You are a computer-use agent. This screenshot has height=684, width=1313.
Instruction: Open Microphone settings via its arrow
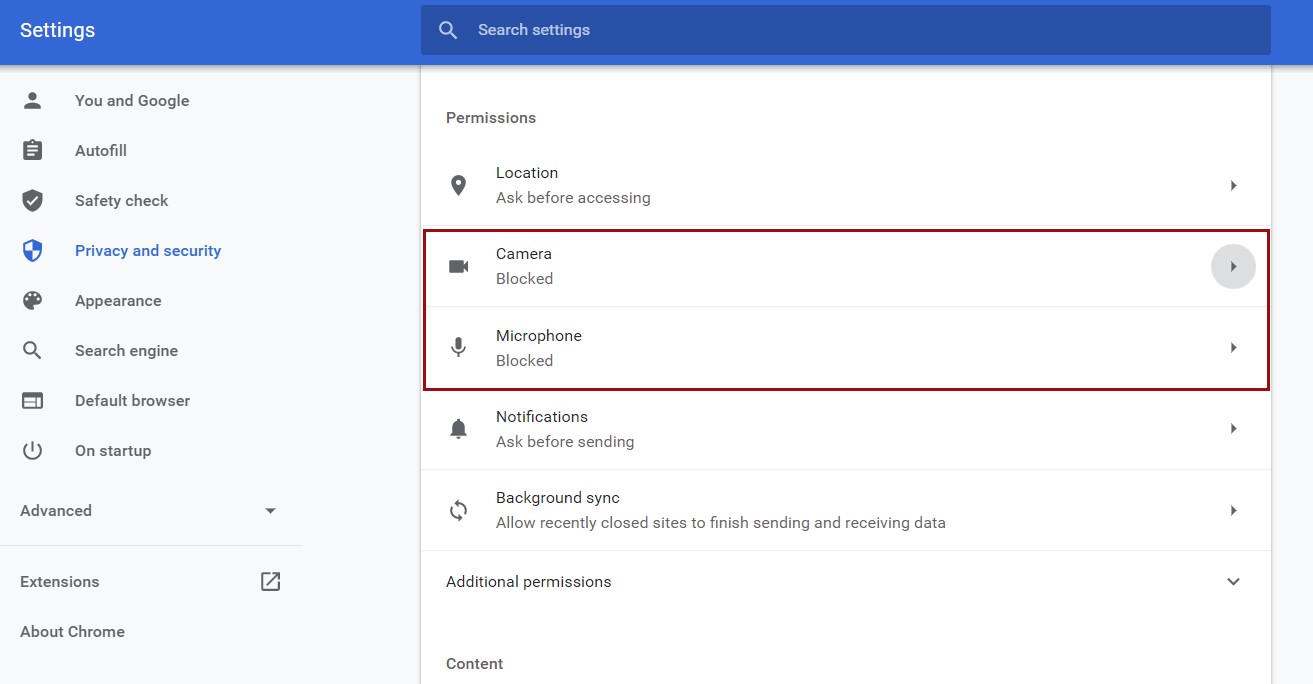1233,347
